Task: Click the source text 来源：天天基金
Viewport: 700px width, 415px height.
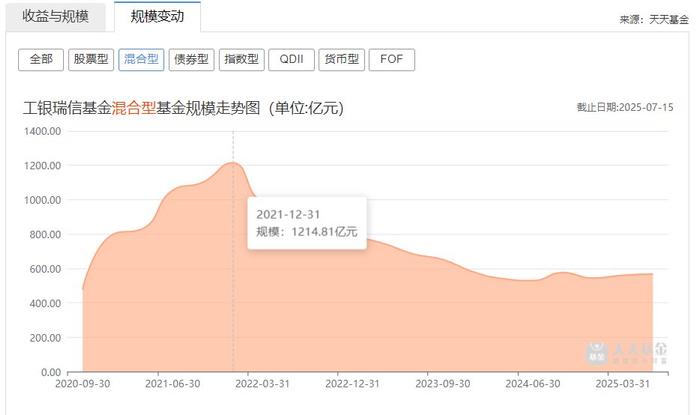Action: pyautogui.click(x=654, y=20)
